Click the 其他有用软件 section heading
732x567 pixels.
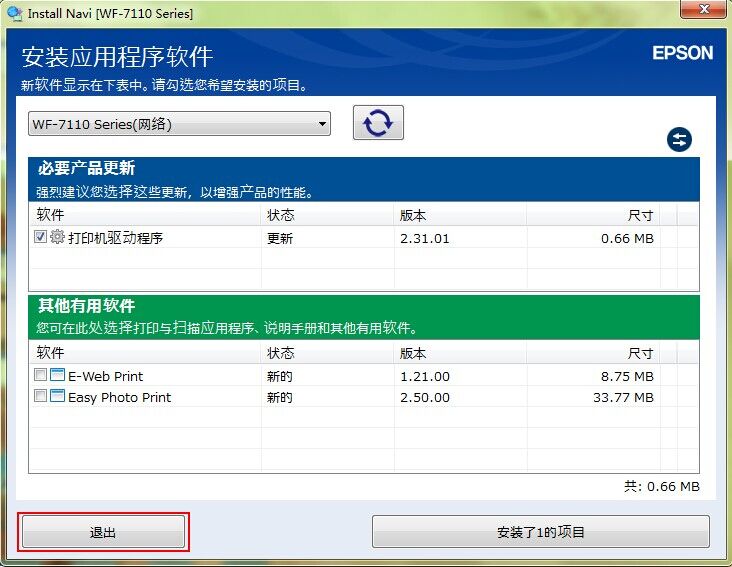87,306
